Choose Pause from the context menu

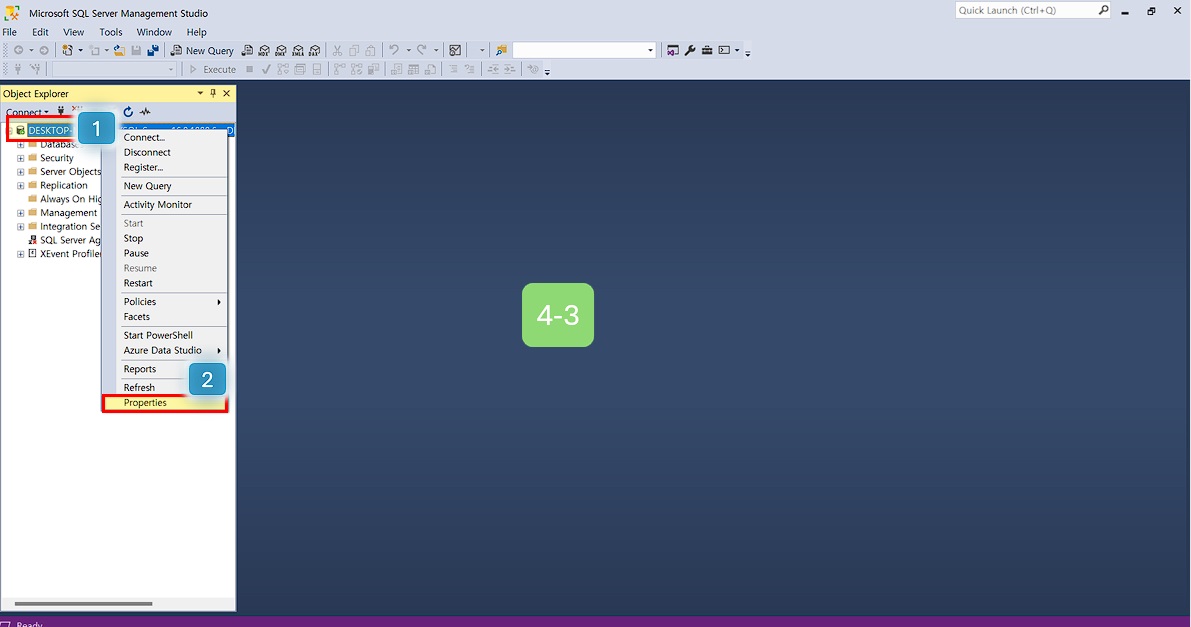click(x=165, y=253)
